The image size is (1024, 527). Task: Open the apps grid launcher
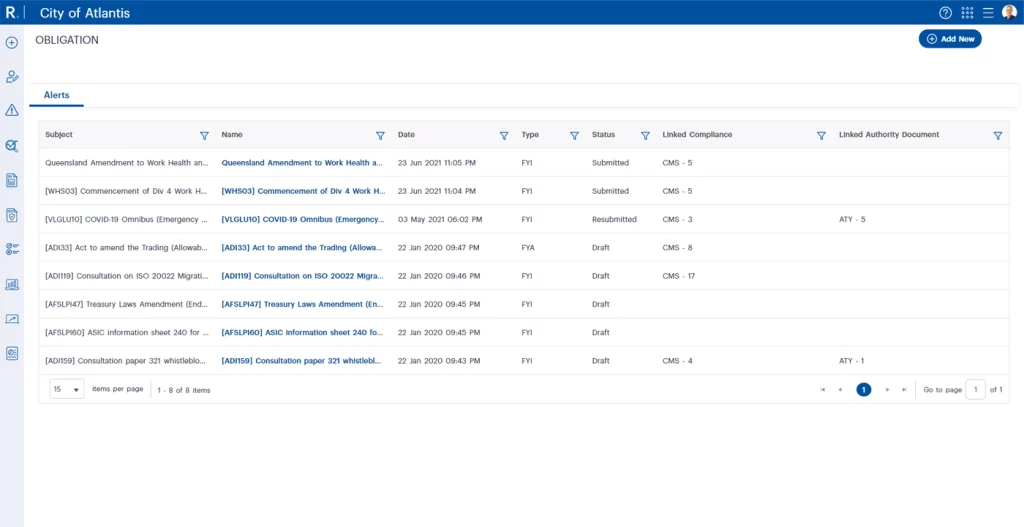967,13
